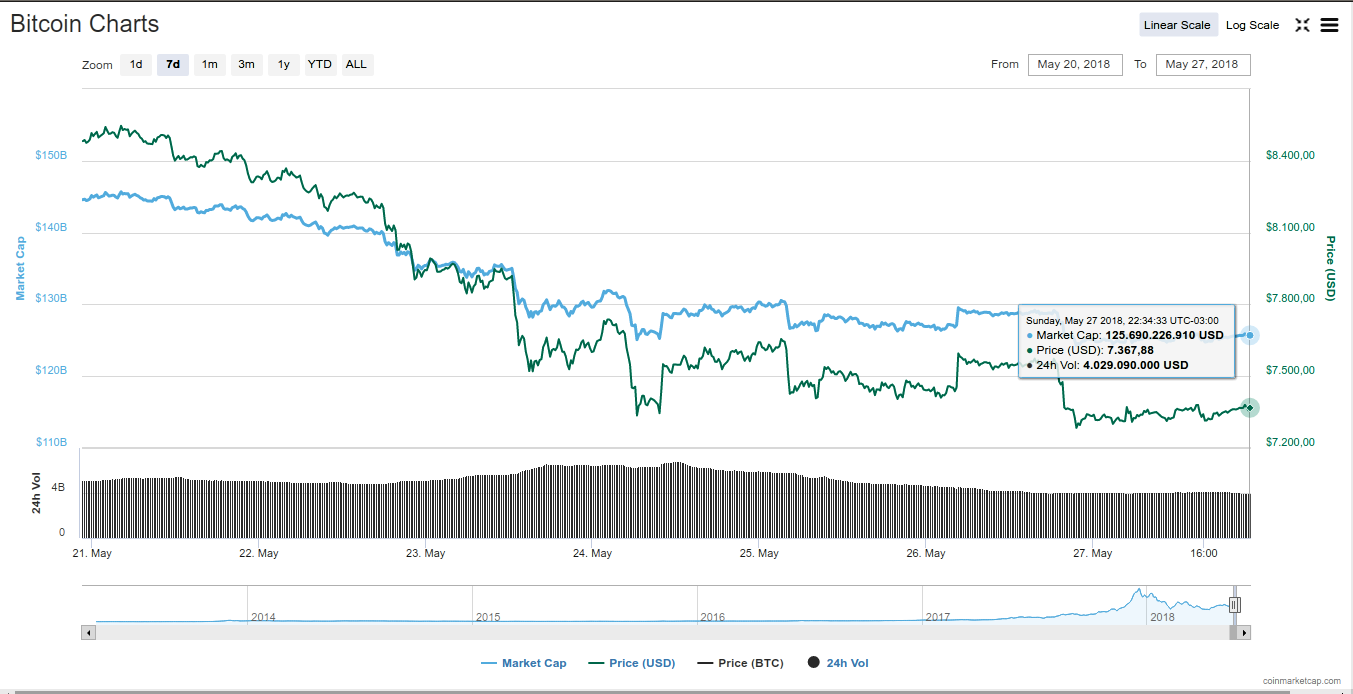
Task: Click the $7.200,00 price axis label
Action: 1290,442
